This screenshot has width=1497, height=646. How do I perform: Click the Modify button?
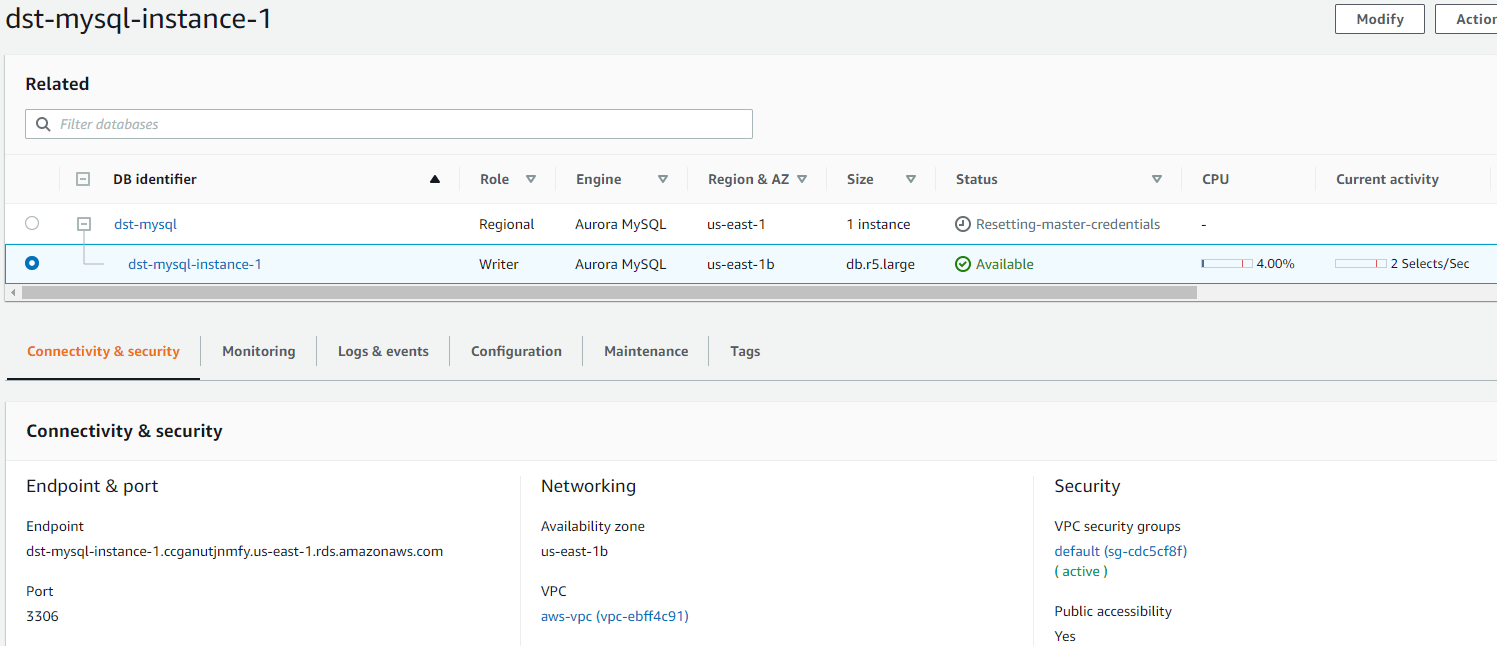click(x=1380, y=19)
